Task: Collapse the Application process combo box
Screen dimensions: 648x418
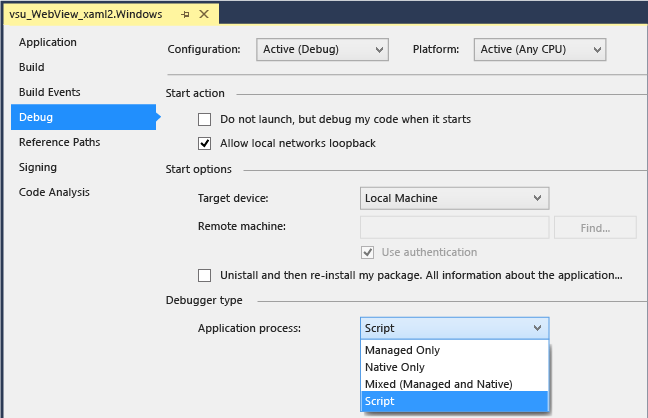Action: (454, 328)
